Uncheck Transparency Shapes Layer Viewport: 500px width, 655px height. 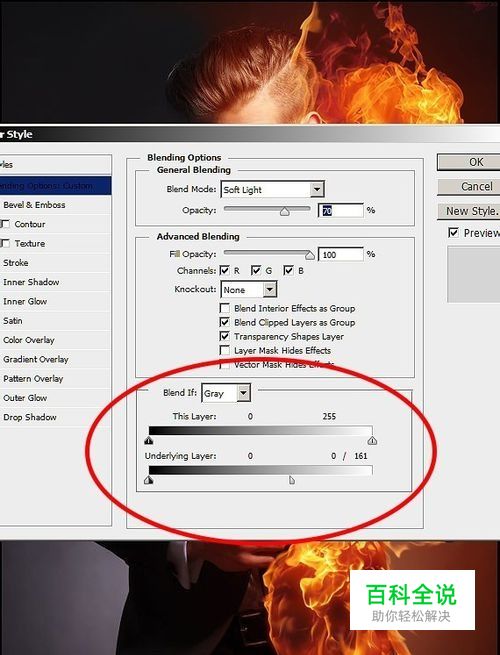225,336
